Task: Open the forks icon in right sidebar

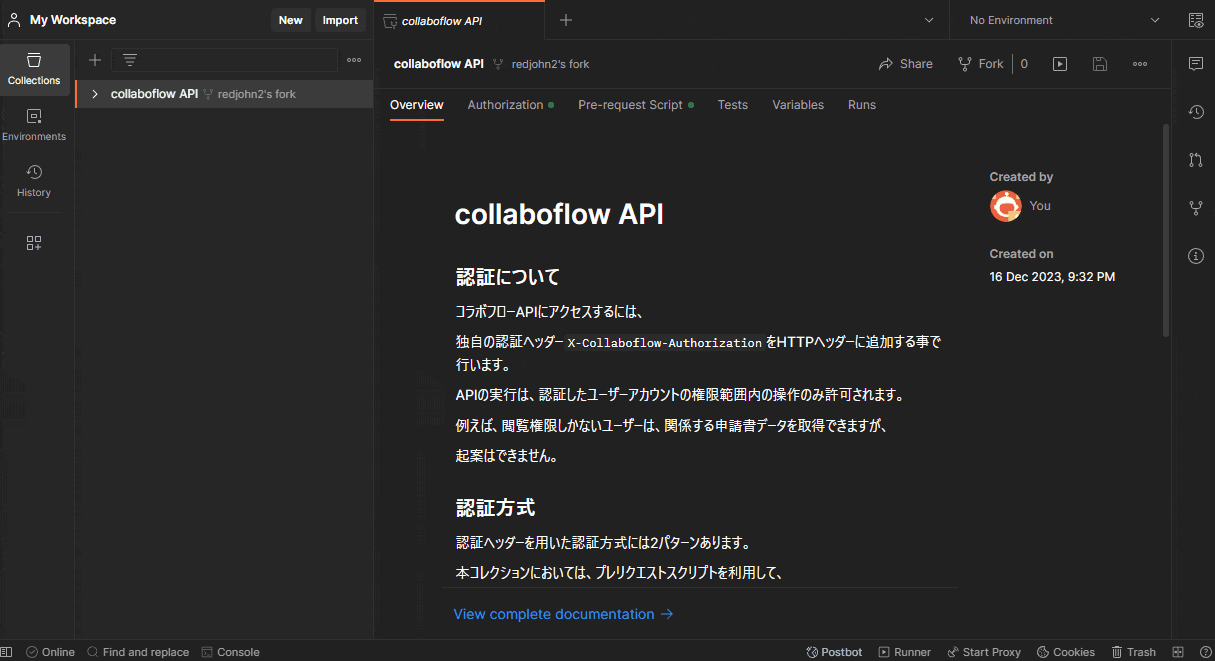Action: (x=1196, y=208)
